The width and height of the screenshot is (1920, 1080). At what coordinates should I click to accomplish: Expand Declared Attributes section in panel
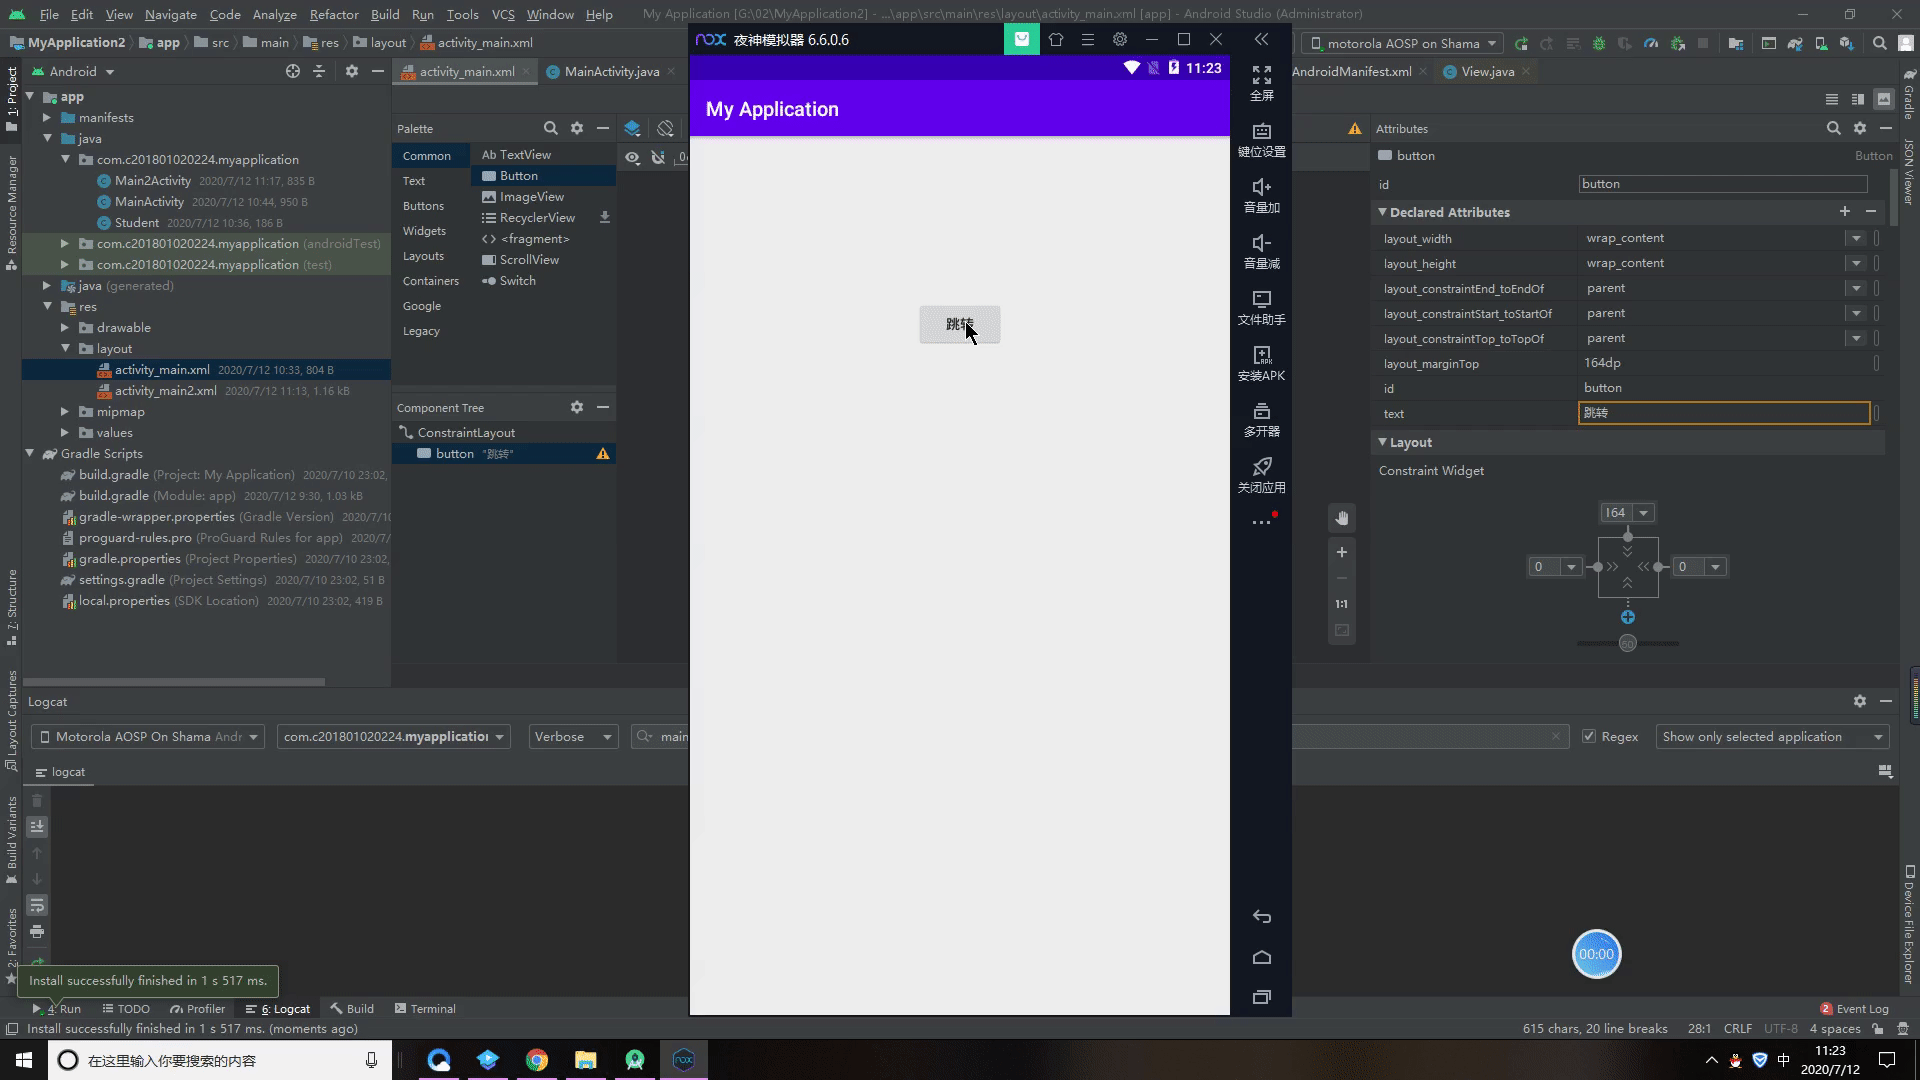tap(1382, 212)
